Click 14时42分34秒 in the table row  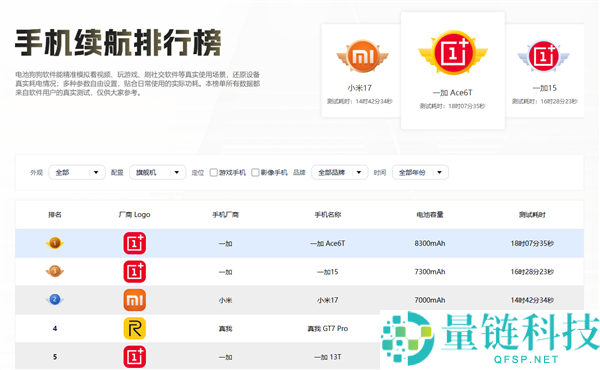point(532,300)
